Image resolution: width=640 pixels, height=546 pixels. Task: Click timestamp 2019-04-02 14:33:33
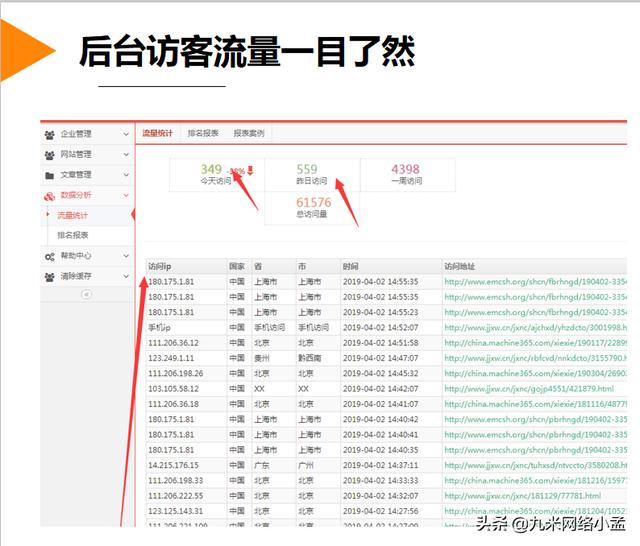[380, 481]
